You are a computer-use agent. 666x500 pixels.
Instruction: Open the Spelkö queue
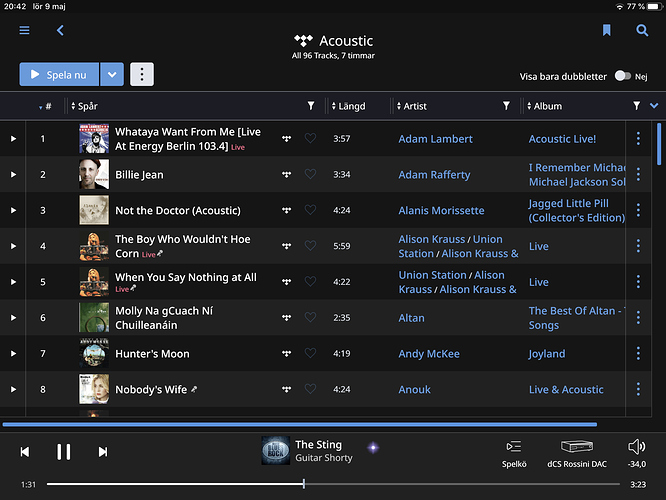(x=514, y=454)
